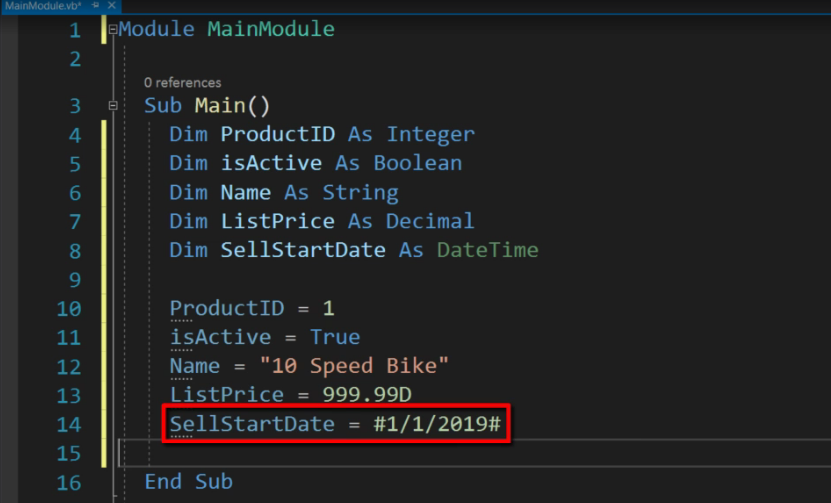The image size is (831, 503).
Task: Click the String type on line 6
Action: tap(360, 192)
